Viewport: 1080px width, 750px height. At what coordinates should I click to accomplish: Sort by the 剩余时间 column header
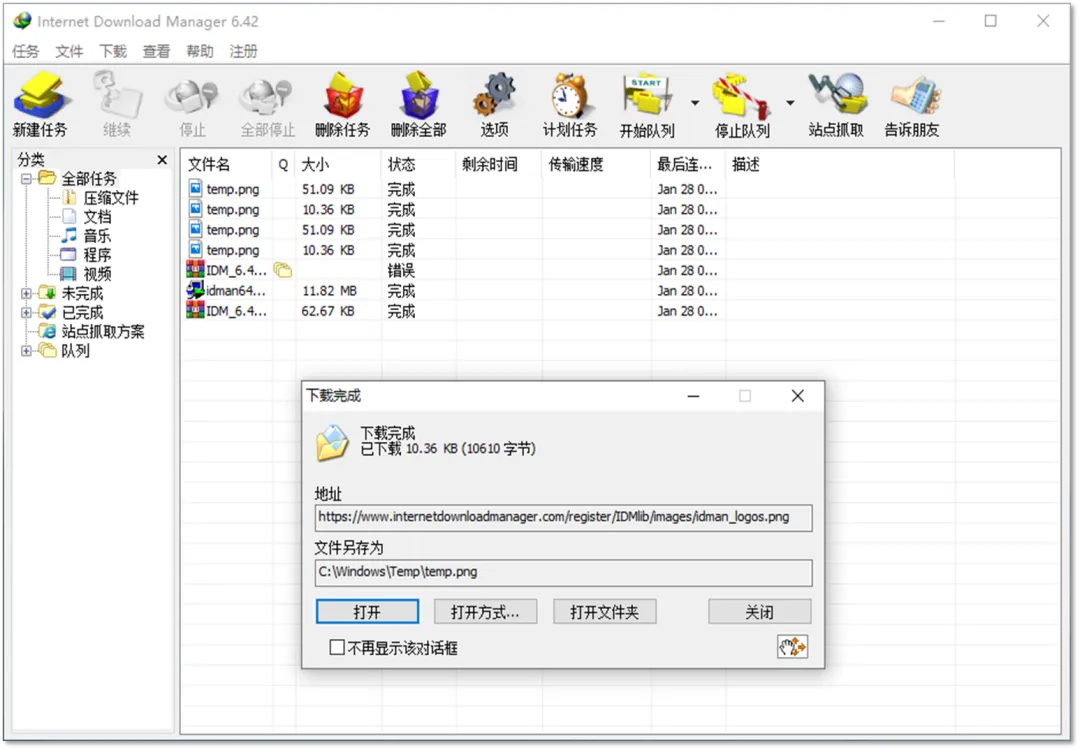pyautogui.click(x=499, y=165)
